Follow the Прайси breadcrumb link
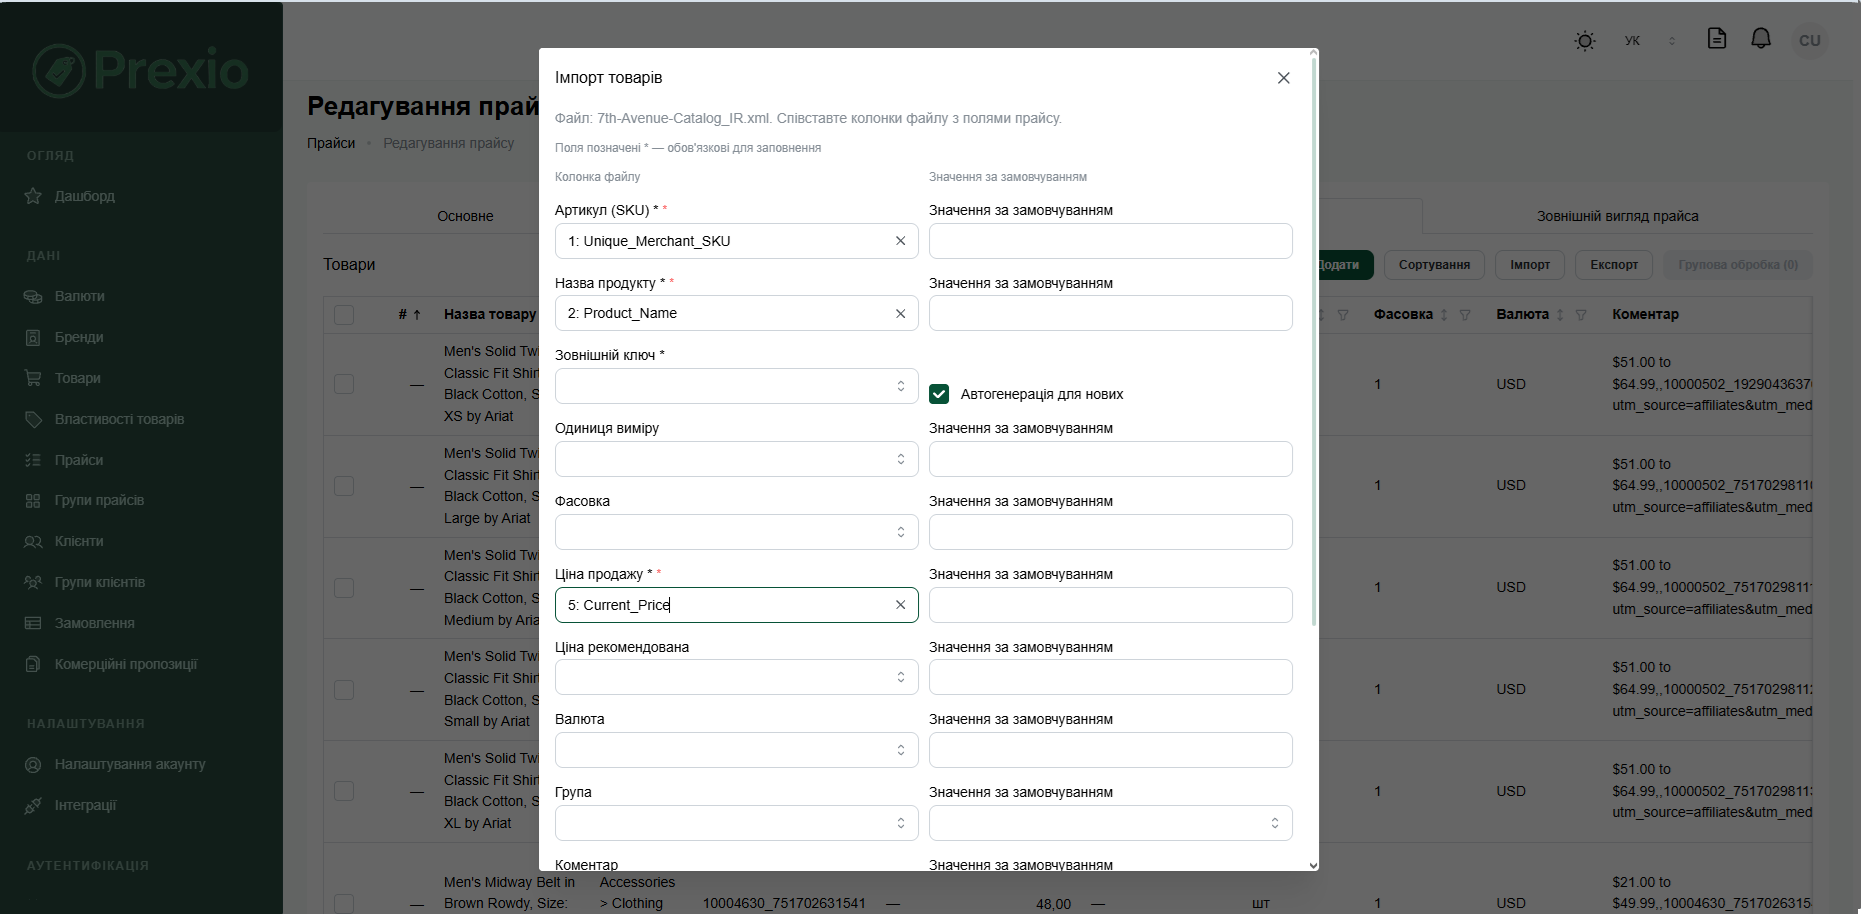 tap(331, 143)
